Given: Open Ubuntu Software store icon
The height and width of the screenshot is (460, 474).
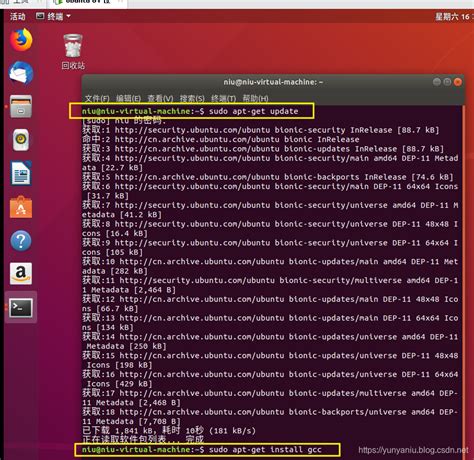Looking at the screenshot, I should coord(21,207).
